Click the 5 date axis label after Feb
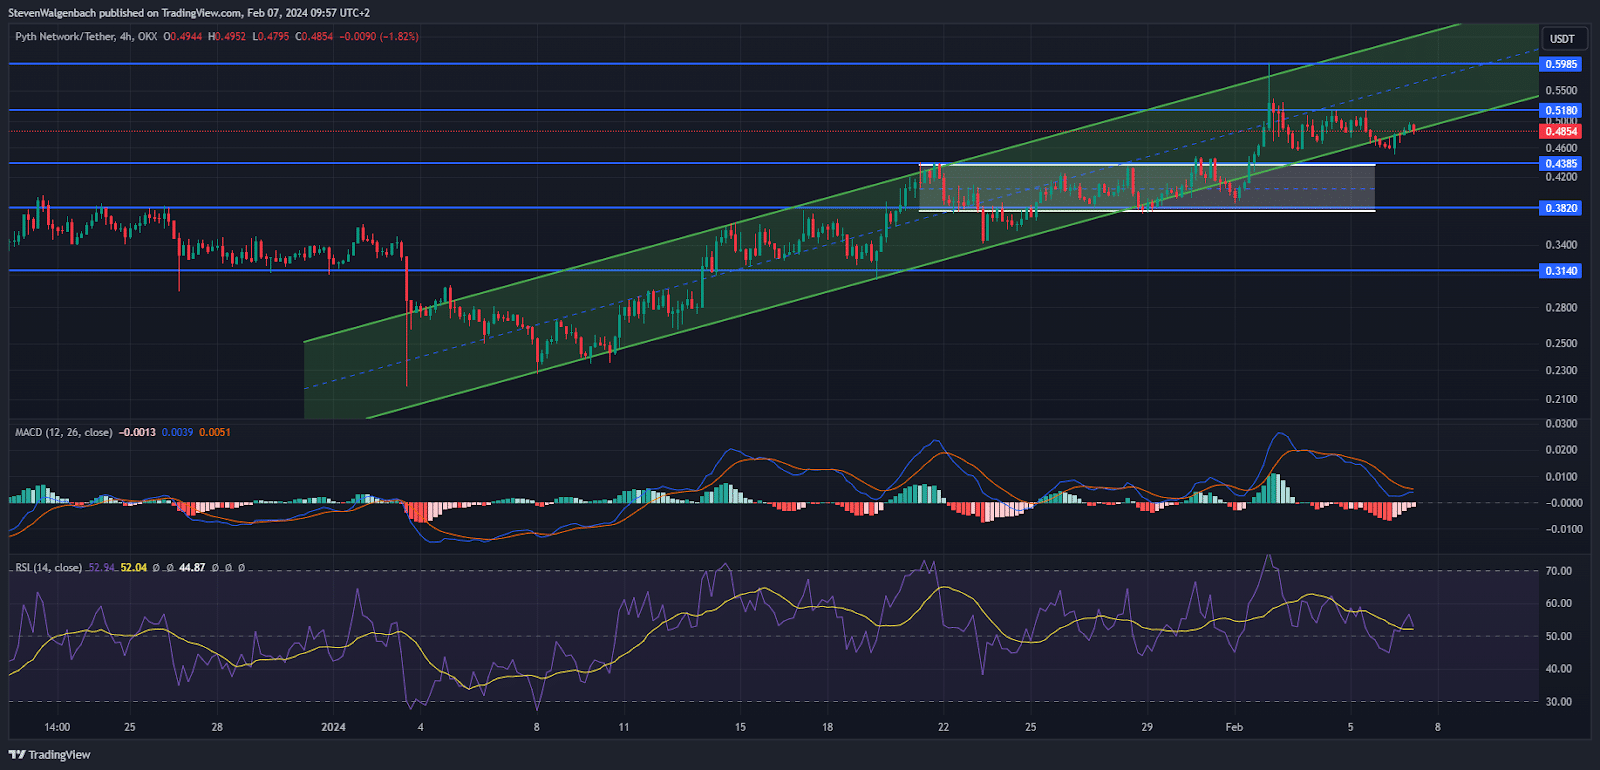The image size is (1600, 770). click(1350, 728)
